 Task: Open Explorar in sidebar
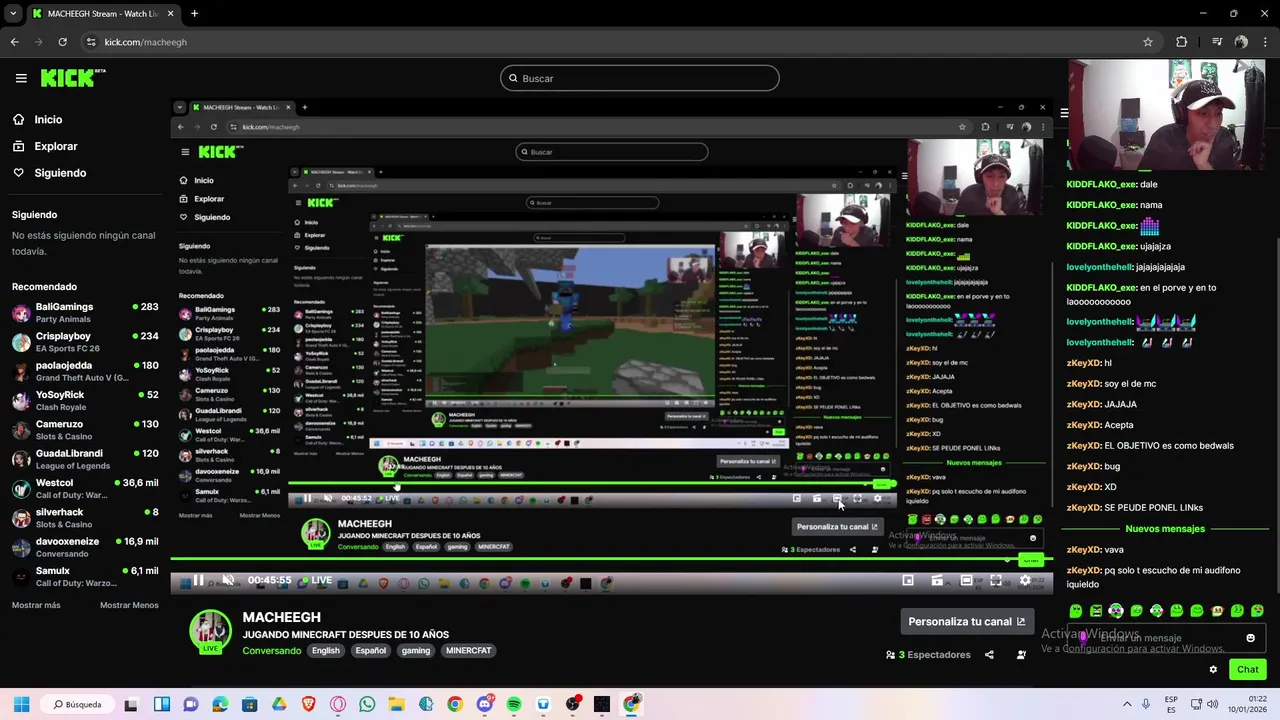45,146
